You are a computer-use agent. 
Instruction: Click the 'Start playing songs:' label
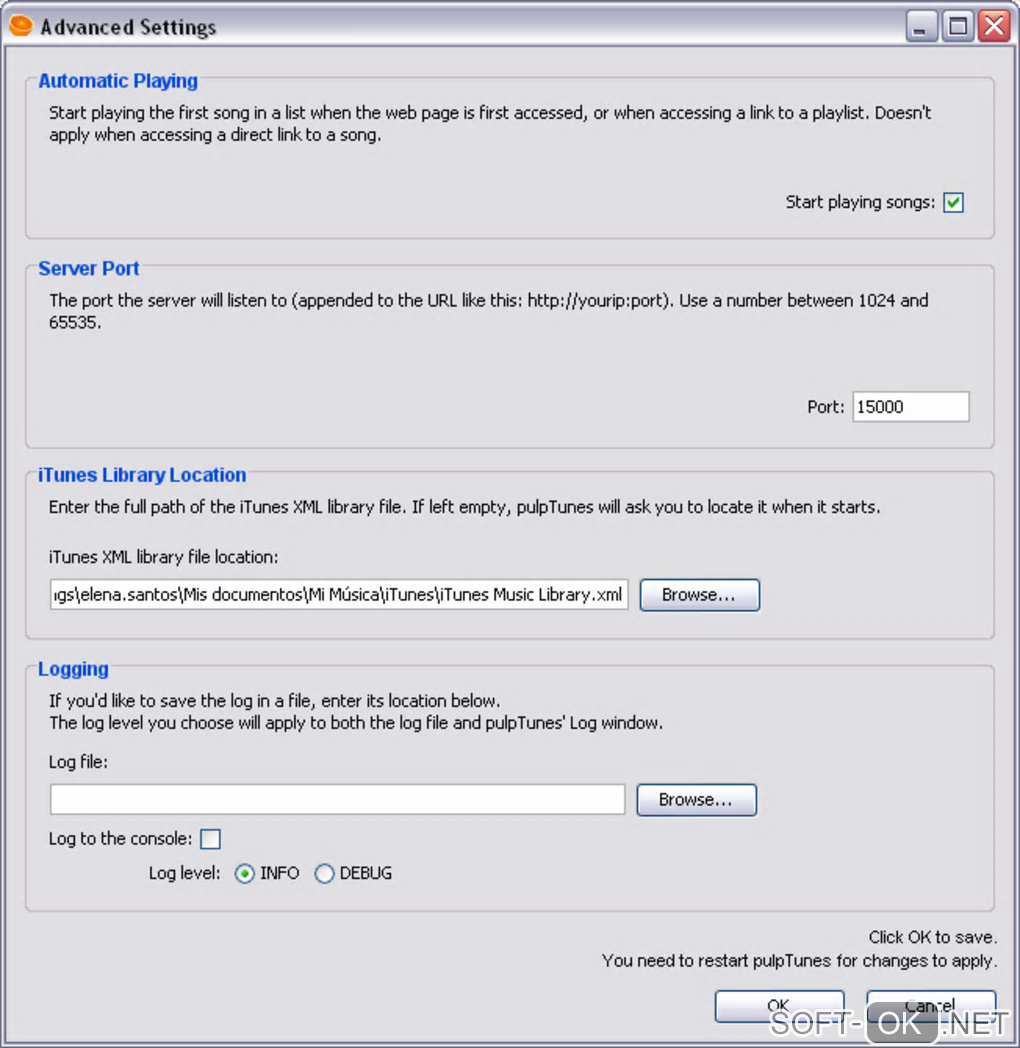[x=860, y=203]
